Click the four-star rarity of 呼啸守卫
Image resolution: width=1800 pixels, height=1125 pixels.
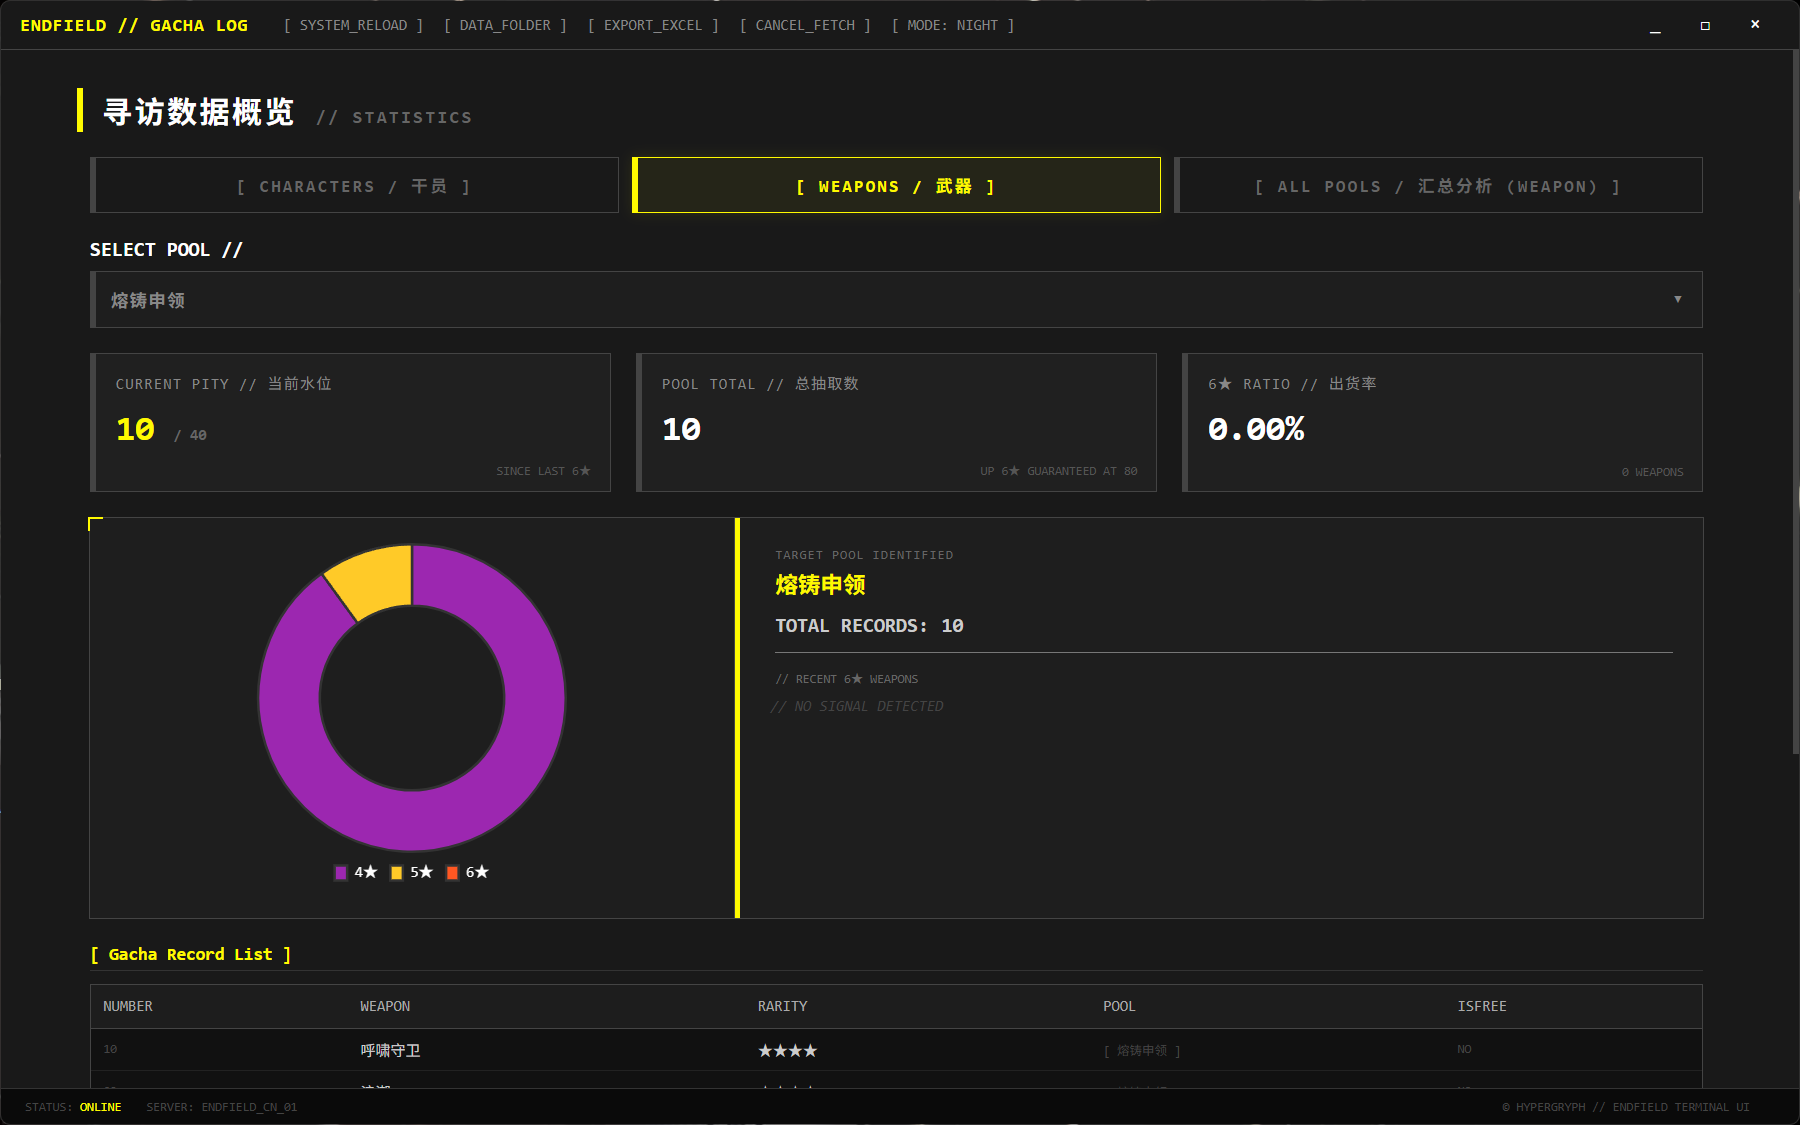(787, 1050)
